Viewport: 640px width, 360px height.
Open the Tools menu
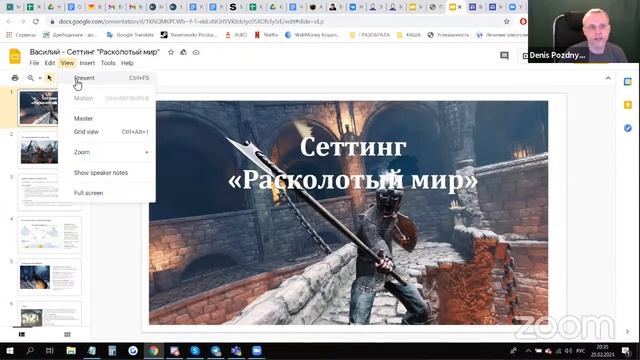click(x=108, y=63)
